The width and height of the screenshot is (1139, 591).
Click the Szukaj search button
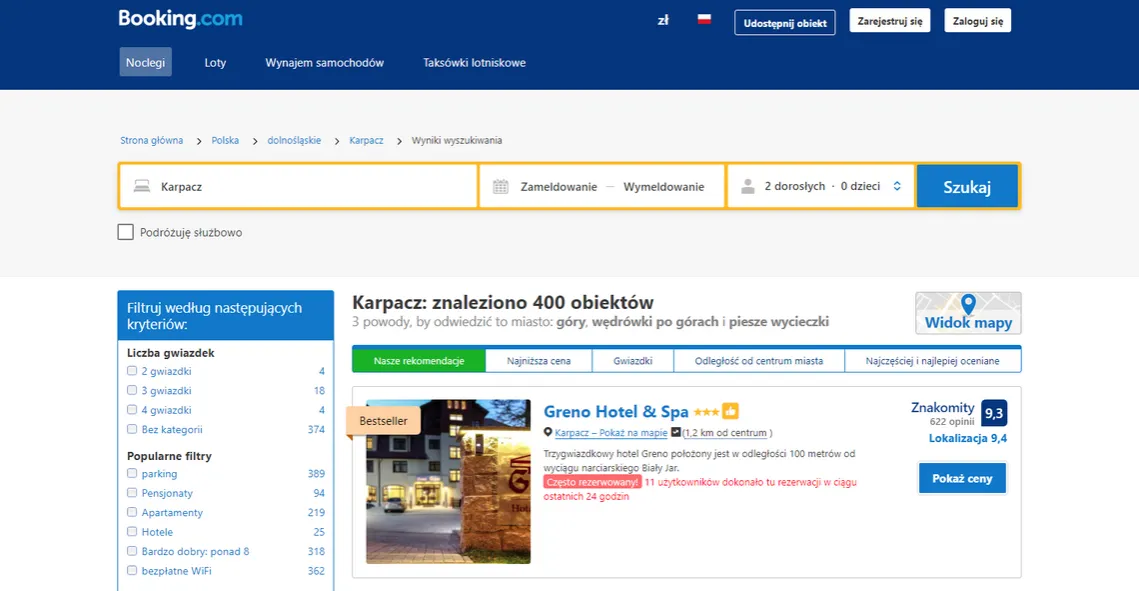[967, 186]
